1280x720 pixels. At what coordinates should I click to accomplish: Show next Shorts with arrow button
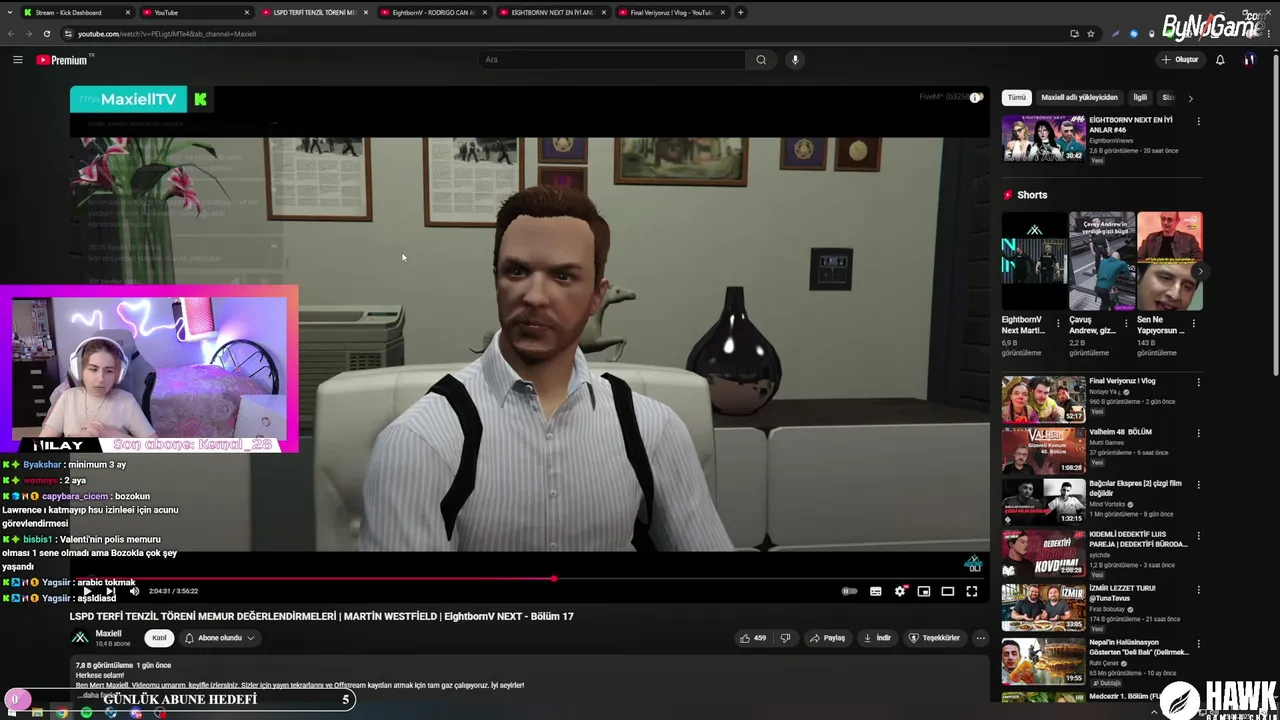coord(1199,271)
